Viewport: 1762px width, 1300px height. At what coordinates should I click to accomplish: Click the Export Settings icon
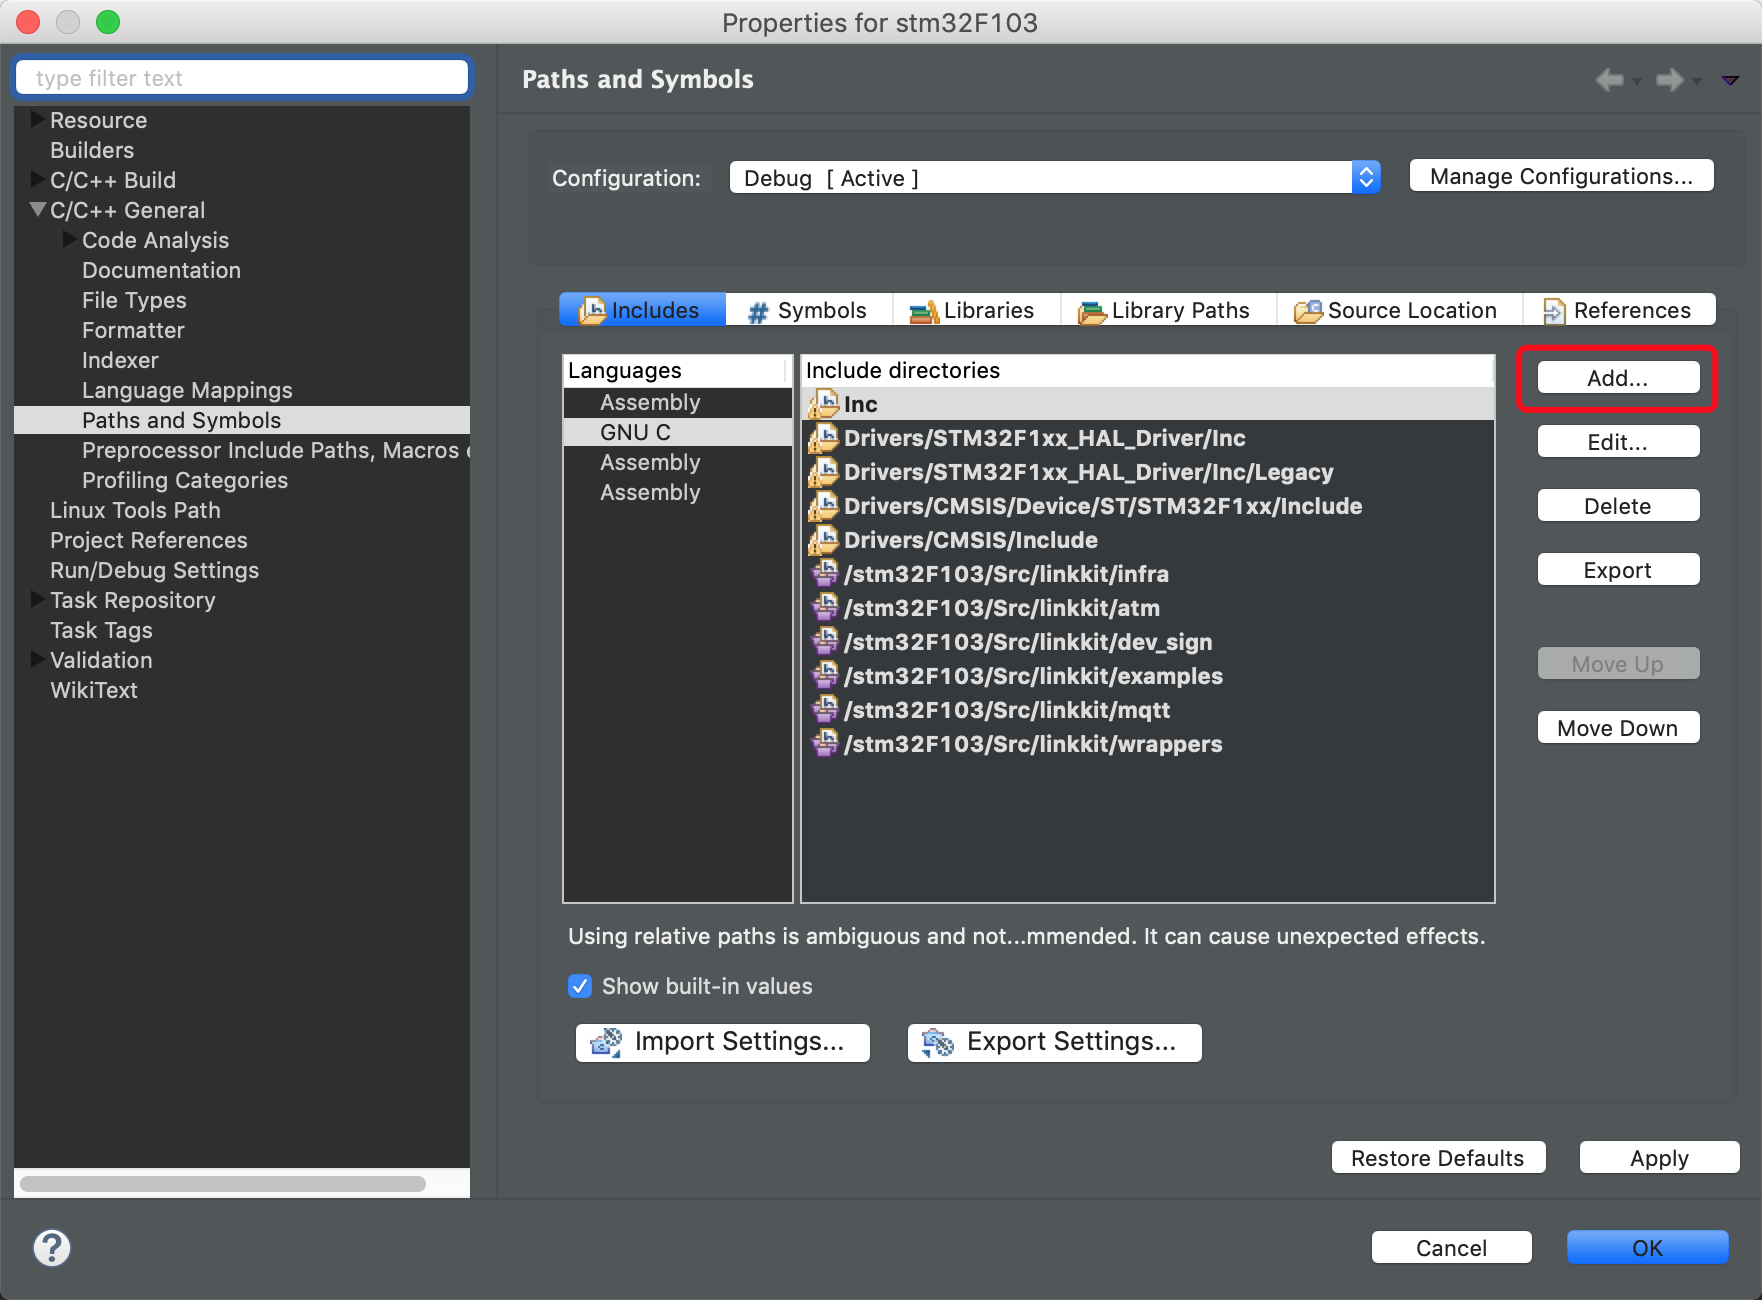tap(938, 1042)
